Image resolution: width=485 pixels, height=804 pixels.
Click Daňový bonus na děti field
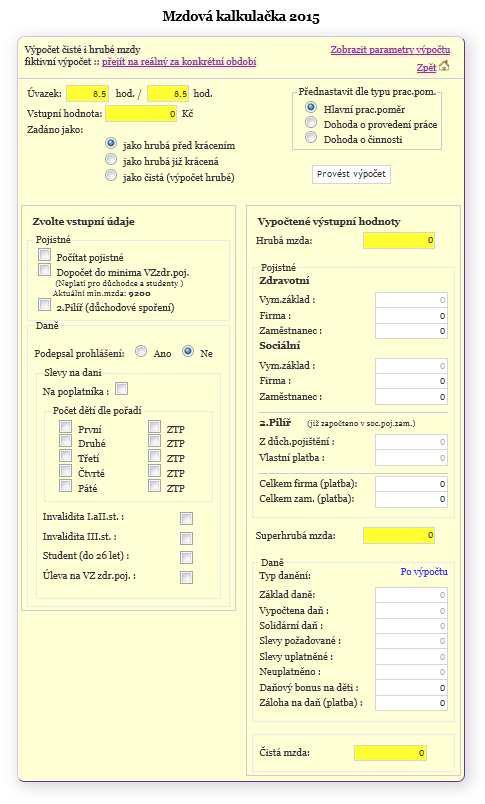[411, 688]
